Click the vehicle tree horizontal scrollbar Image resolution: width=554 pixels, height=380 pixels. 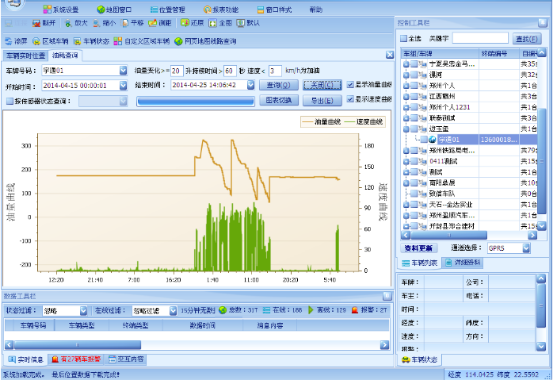[469, 235]
